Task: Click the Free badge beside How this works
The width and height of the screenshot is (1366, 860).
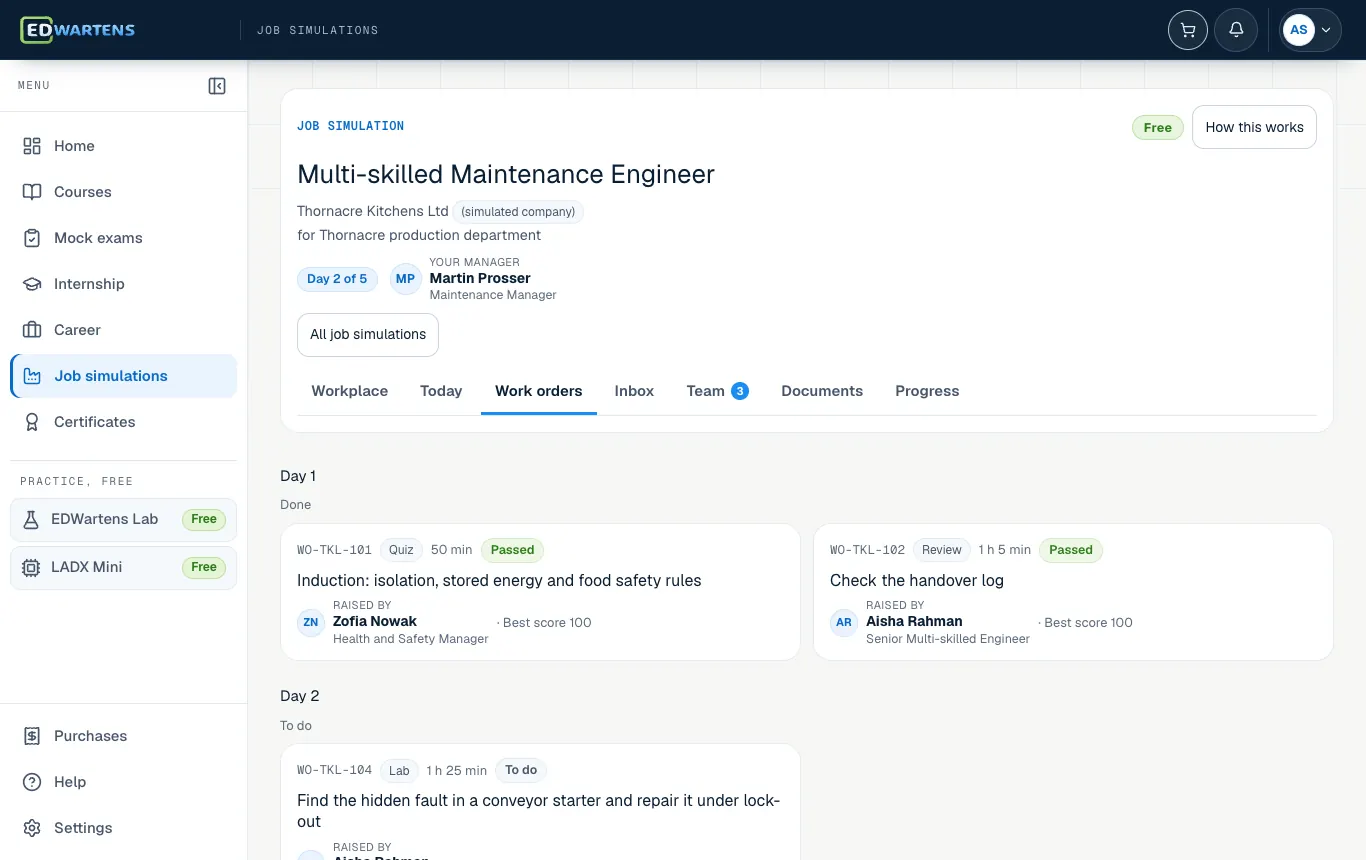Action: click(x=1158, y=128)
